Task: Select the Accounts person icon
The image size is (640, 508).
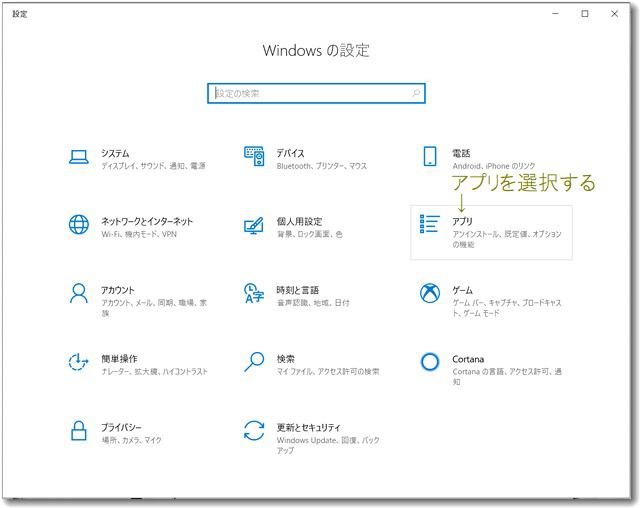Action: pyautogui.click(x=79, y=293)
